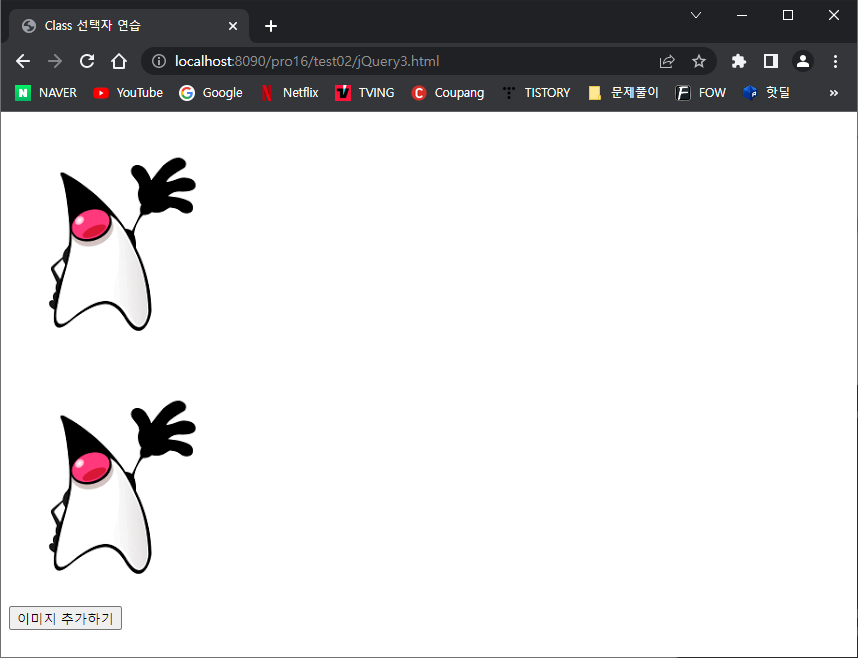The height and width of the screenshot is (658, 858).
Task: Open the TISTORY bookmark
Action: [537, 93]
